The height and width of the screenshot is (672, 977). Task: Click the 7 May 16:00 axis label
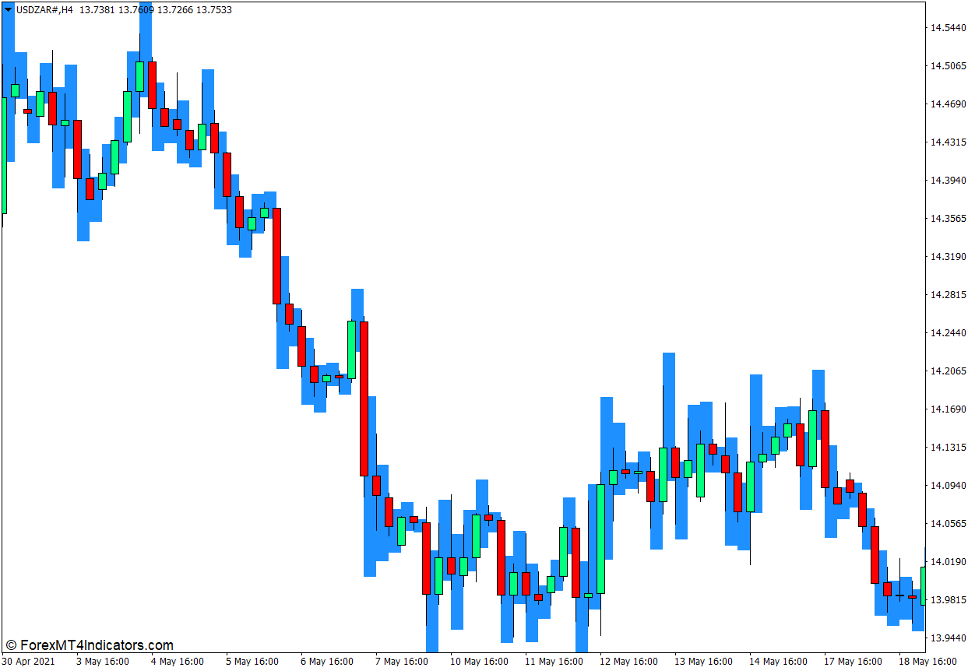click(402, 661)
